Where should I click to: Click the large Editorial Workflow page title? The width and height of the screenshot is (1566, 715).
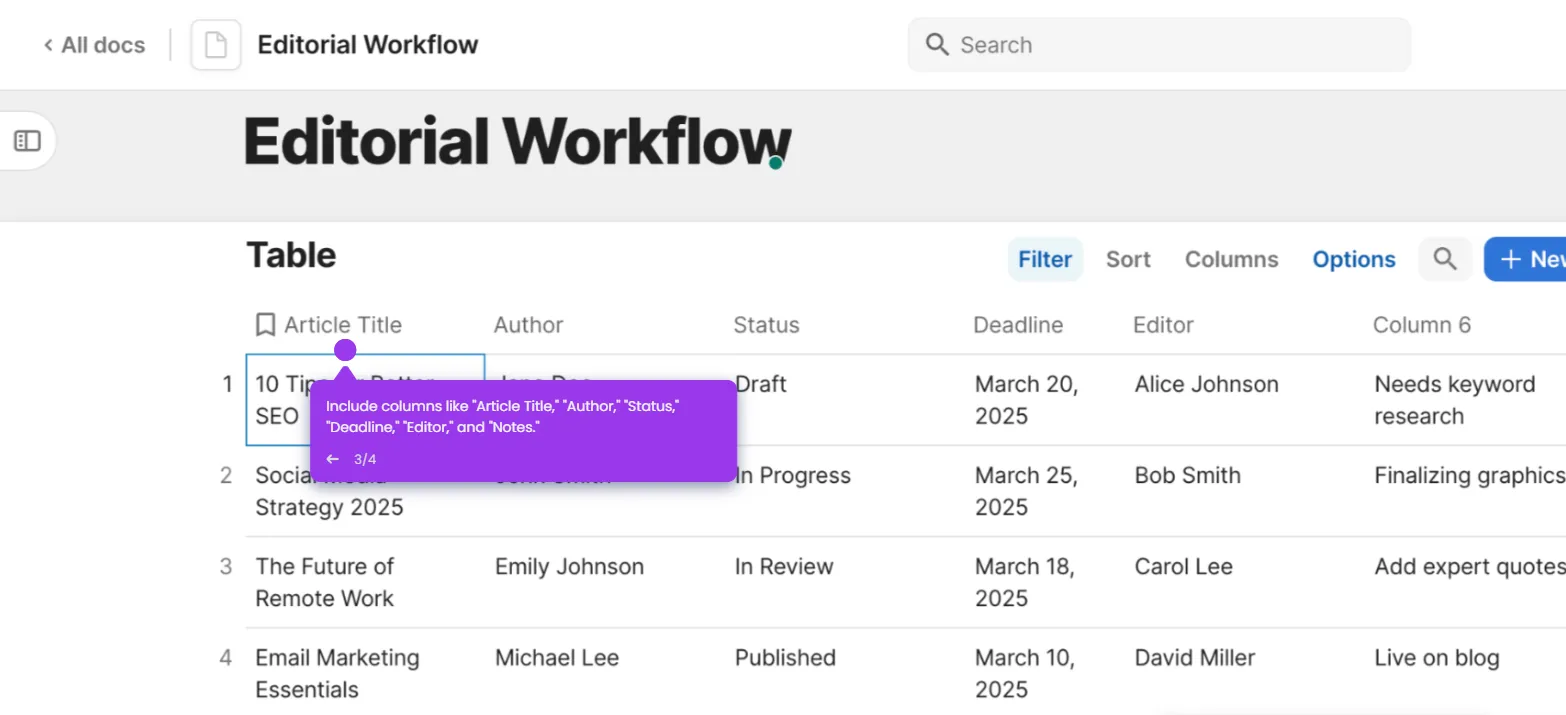coord(518,141)
